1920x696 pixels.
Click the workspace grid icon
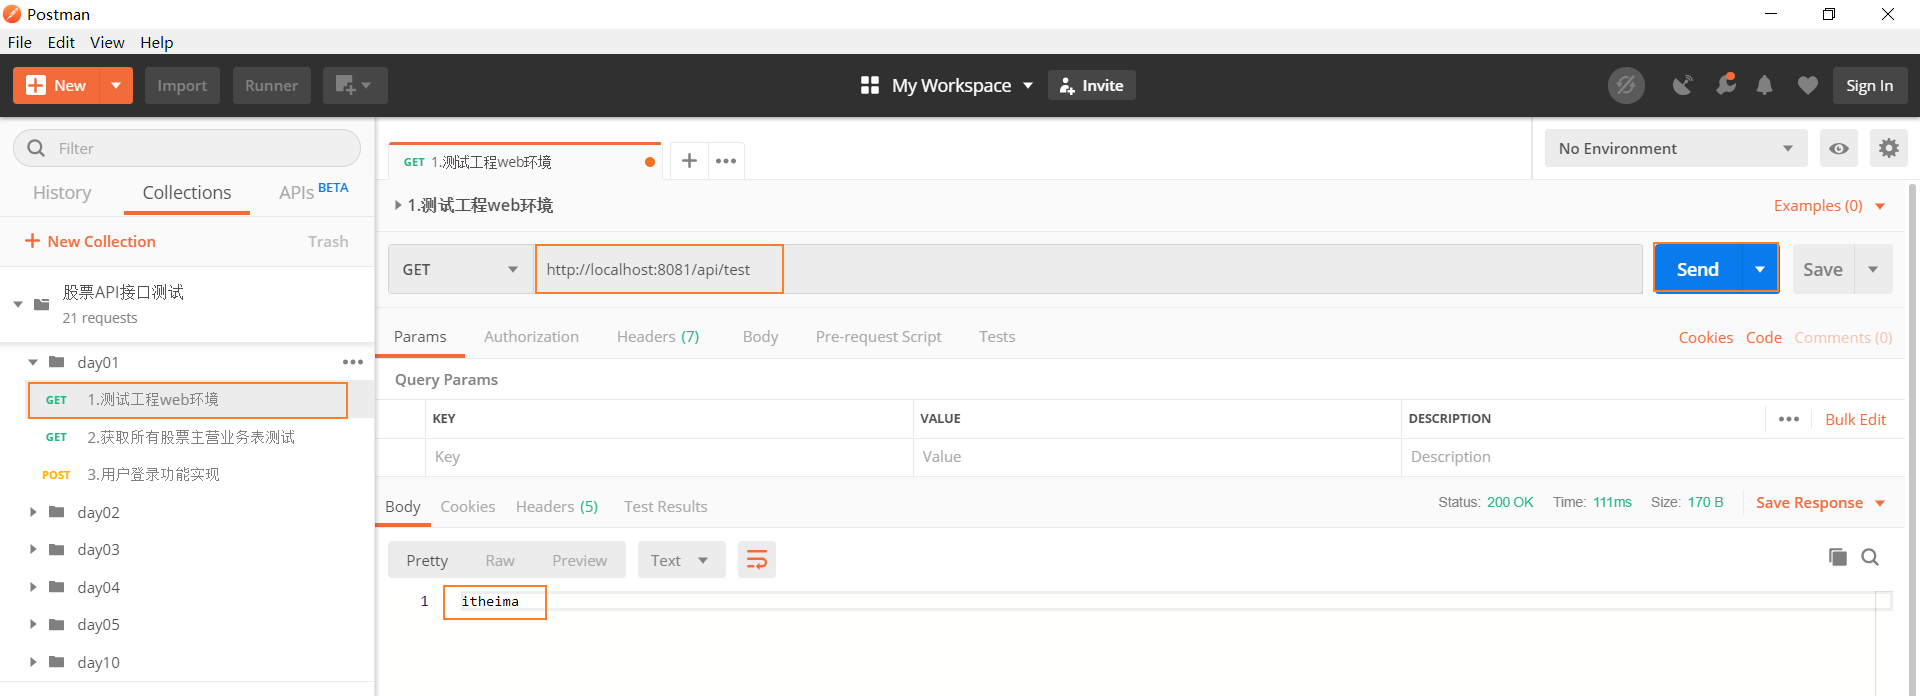870,85
